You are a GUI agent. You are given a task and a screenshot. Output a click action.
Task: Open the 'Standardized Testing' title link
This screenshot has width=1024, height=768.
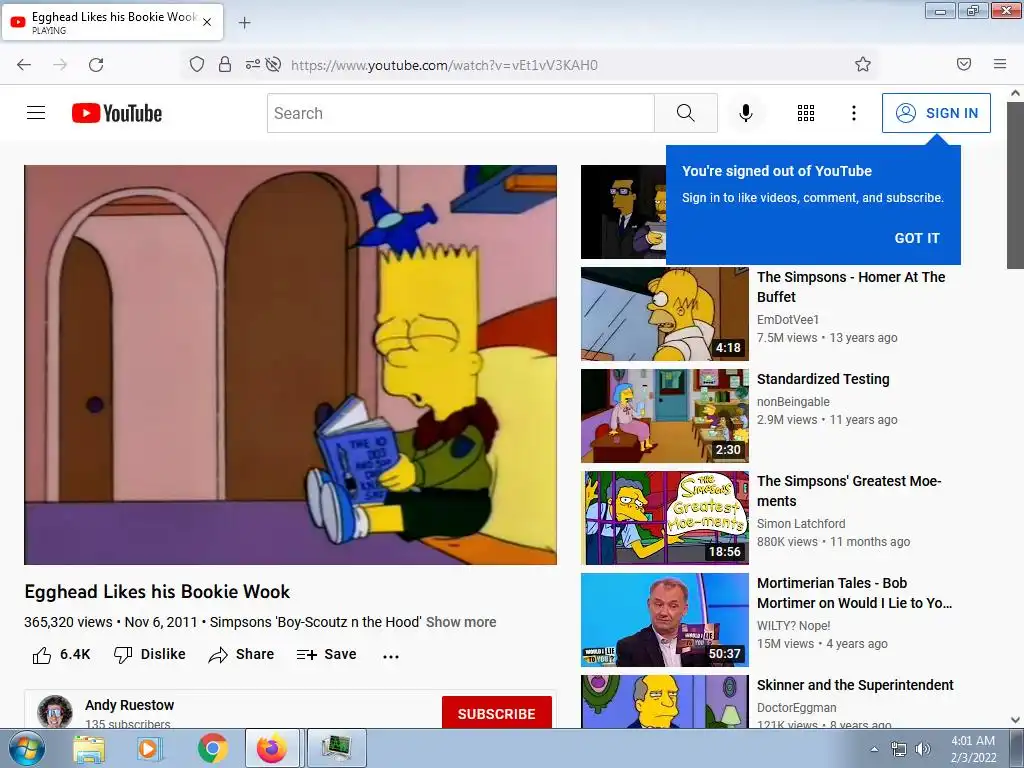pos(823,379)
